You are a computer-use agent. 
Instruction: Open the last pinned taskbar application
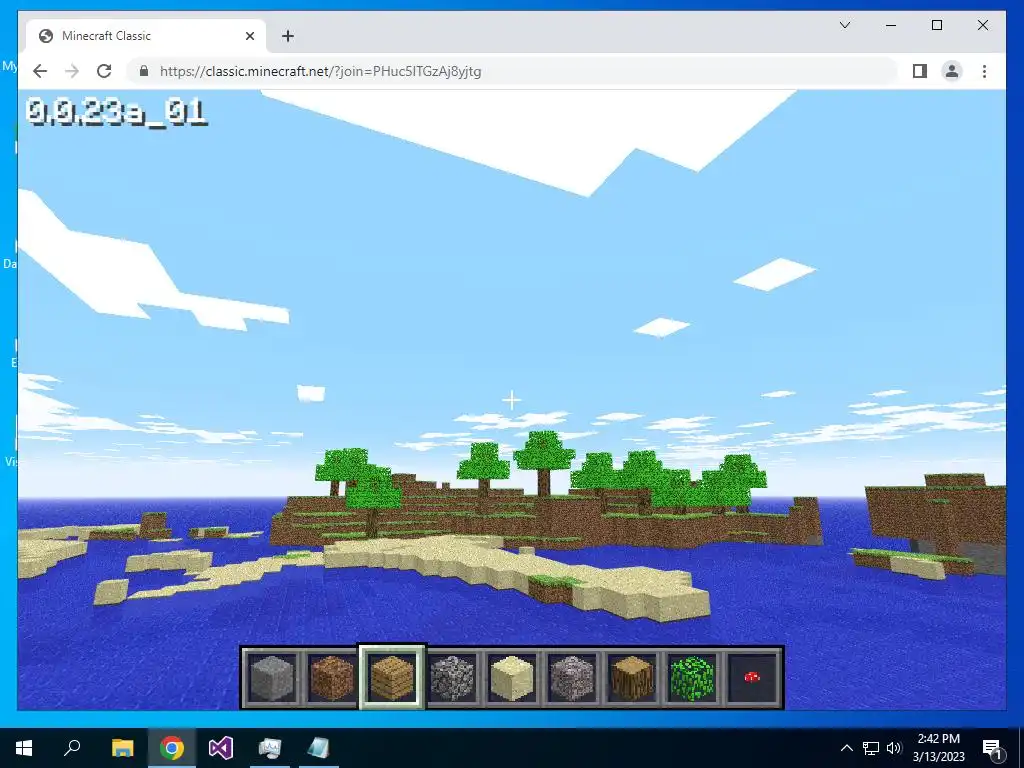tap(319, 748)
